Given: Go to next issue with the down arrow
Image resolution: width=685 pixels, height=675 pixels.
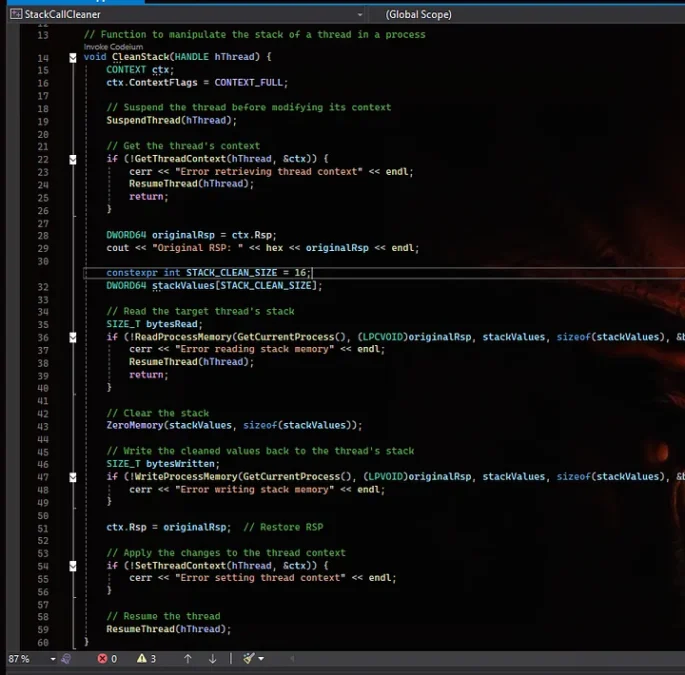Looking at the screenshot, I should (212, 658).
